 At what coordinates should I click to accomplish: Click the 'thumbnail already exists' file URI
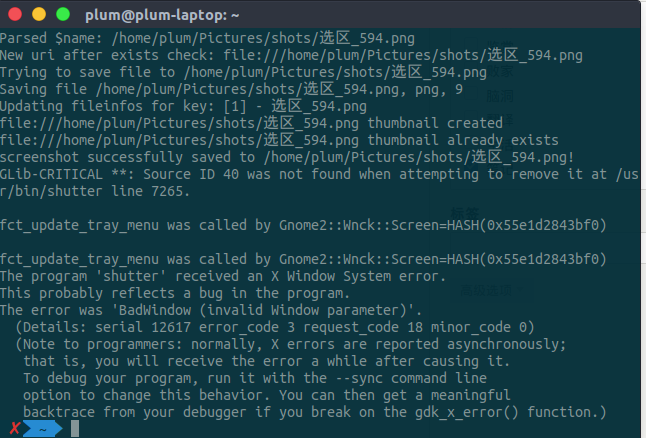[x=279, y=140]
